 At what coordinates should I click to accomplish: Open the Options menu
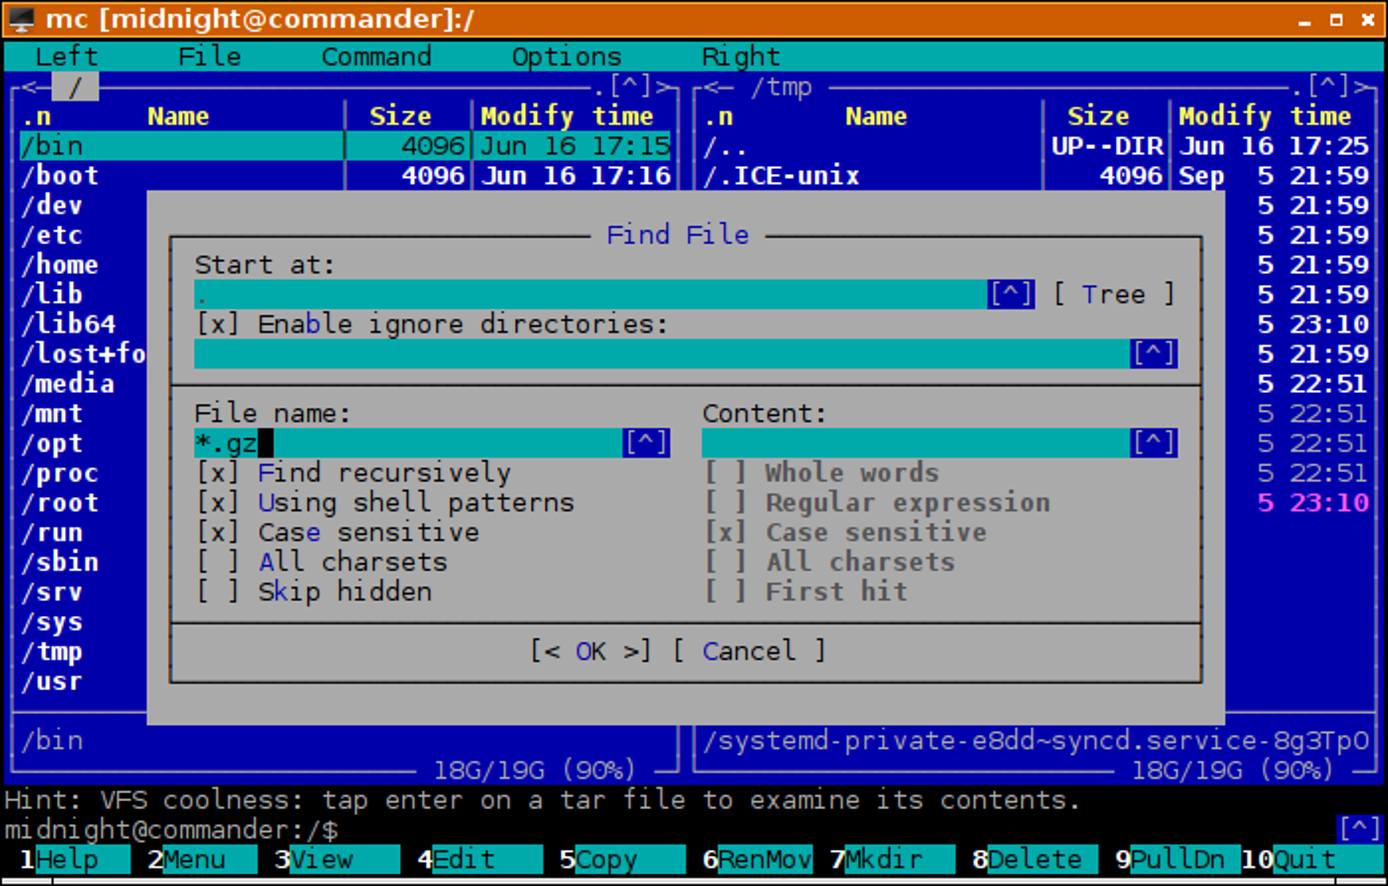[x=568, y=56]
